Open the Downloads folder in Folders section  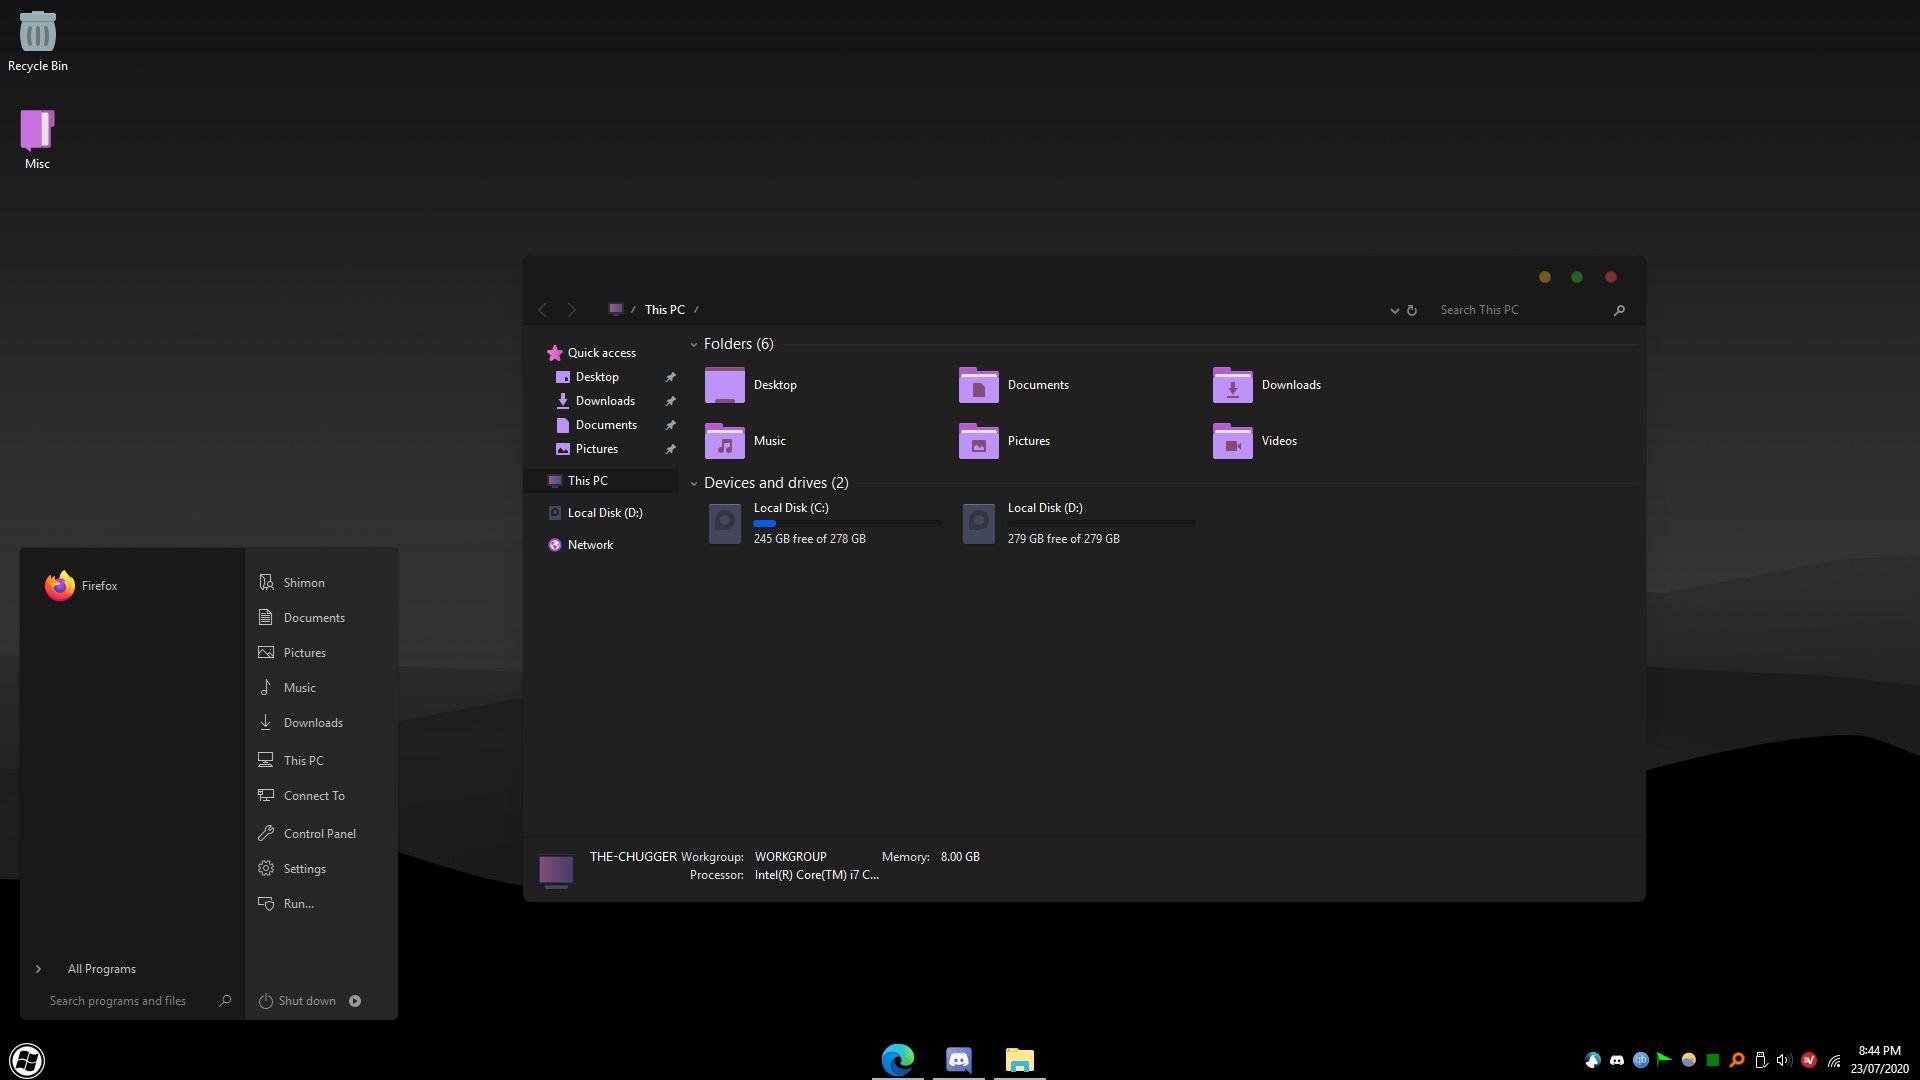(1291, 384)
